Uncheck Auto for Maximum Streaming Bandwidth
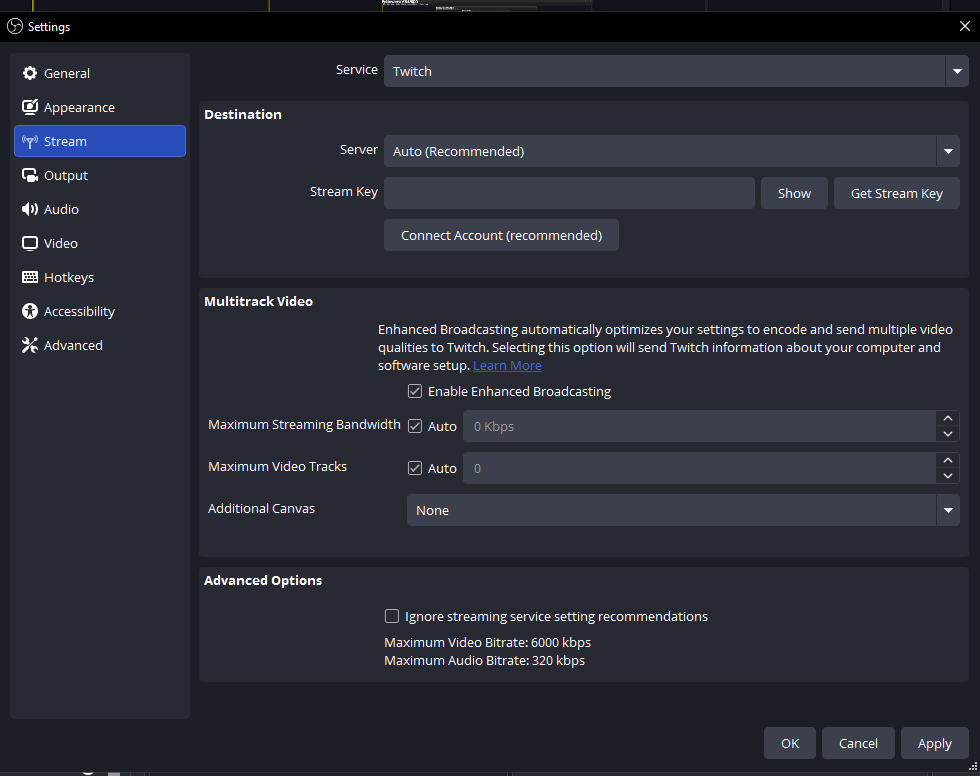Viewport: 980px width, 776px height. [x=414, y=425]
